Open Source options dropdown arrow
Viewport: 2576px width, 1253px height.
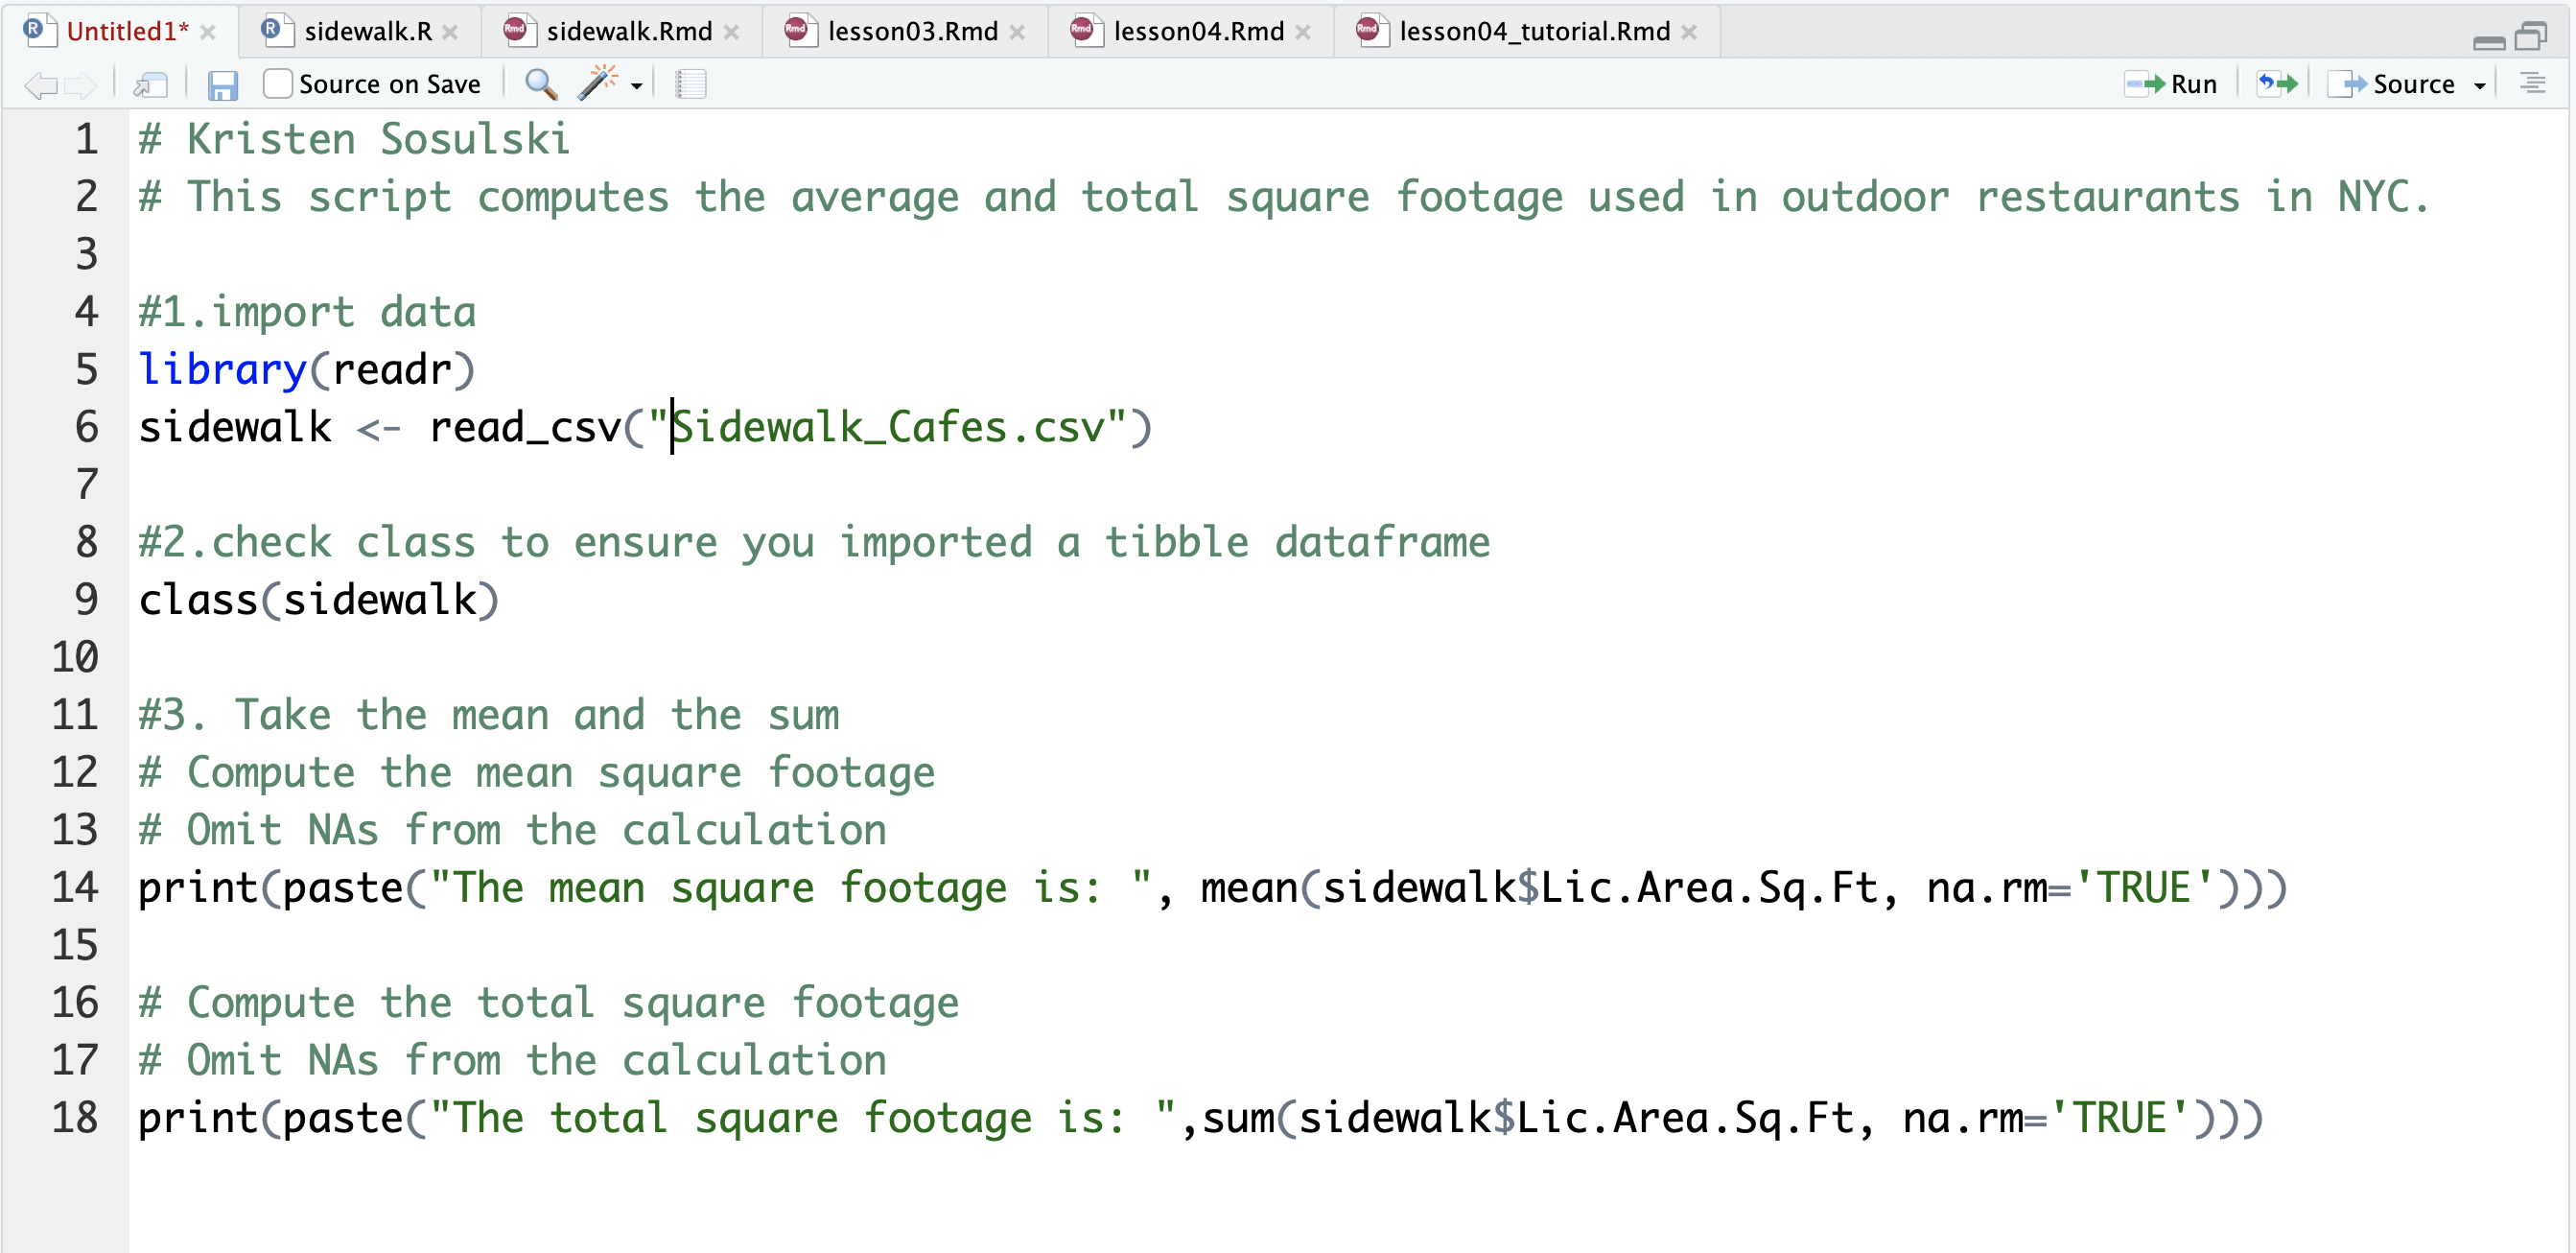pyautogui.click(x=2480, y=86)
